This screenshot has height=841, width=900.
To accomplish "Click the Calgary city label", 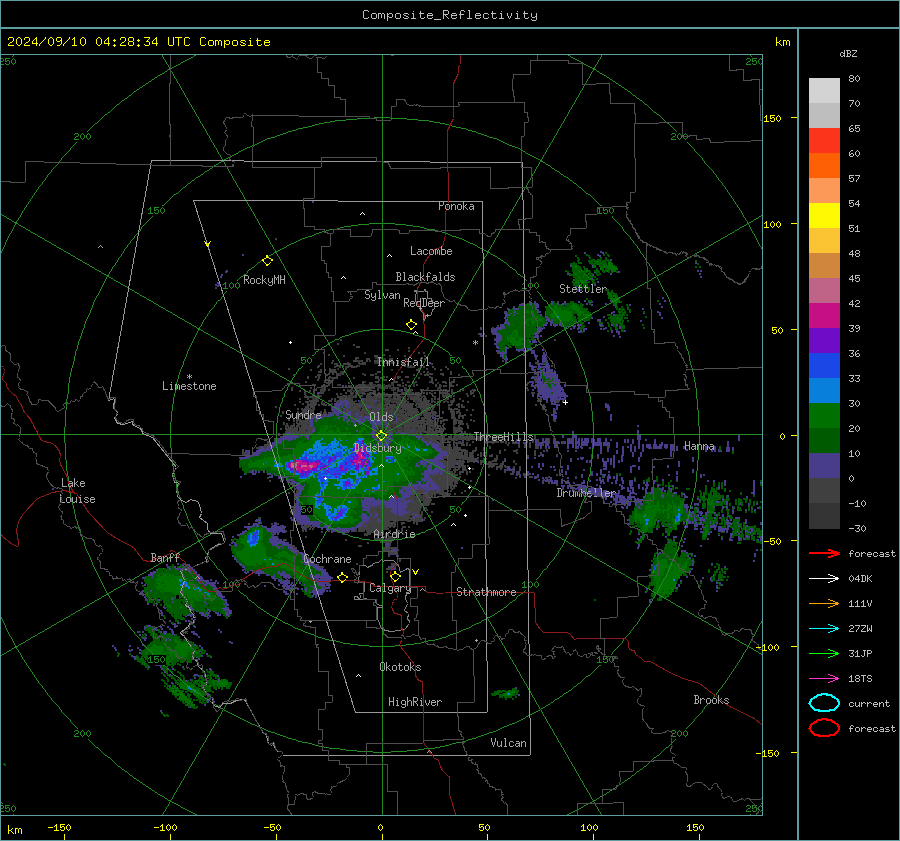I will [x=390, y=588].
